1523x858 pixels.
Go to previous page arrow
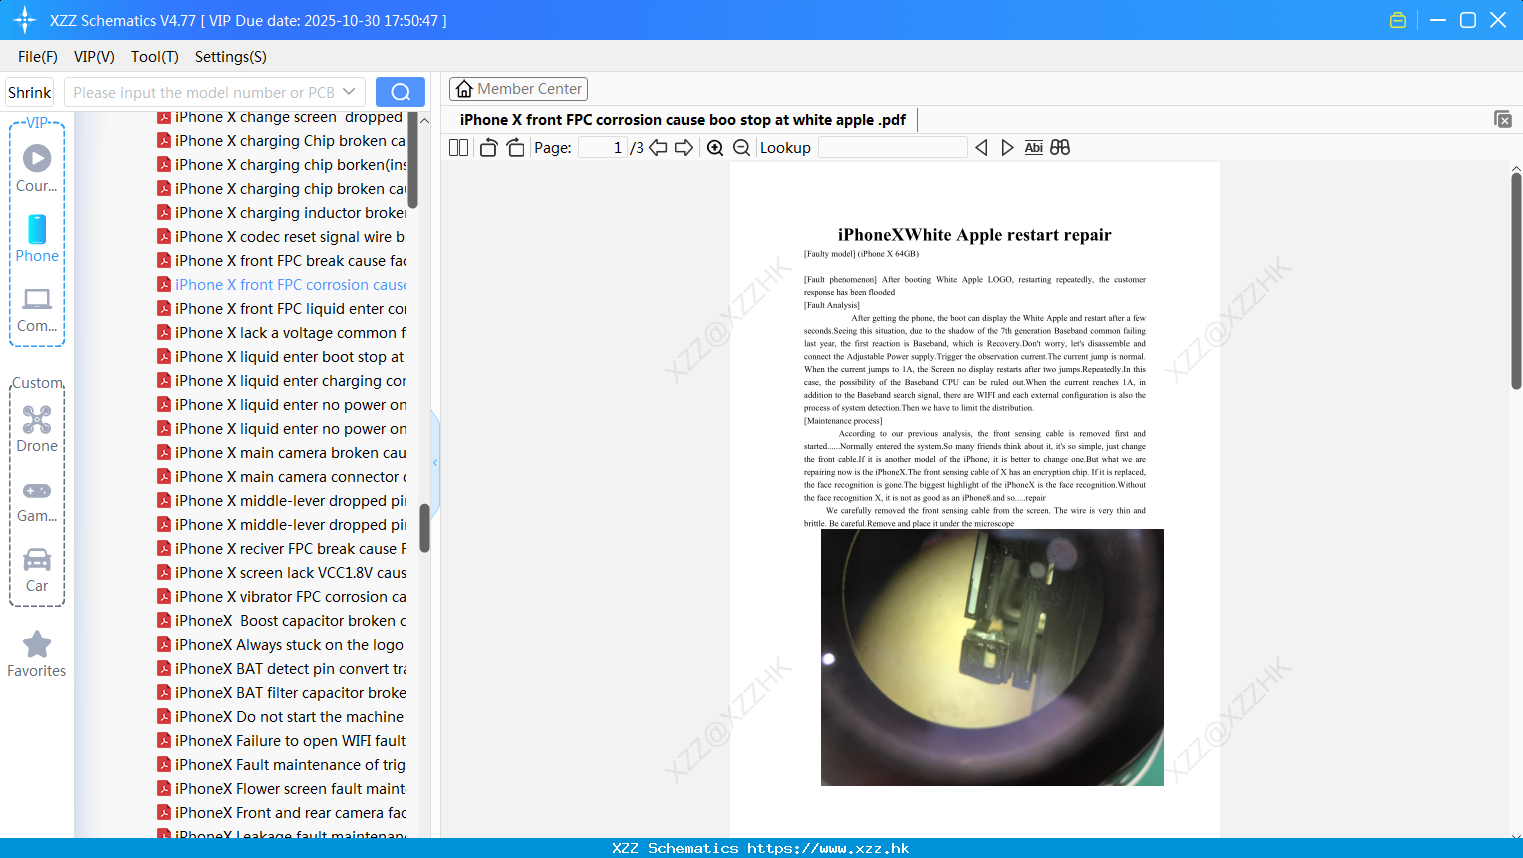pos(658,148)
